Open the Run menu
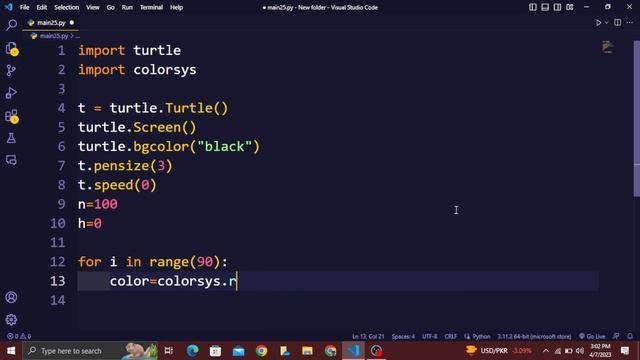Image resolution: width=640 pixels, height=360 pixels. pyautogui.click(x=127, y=7)
